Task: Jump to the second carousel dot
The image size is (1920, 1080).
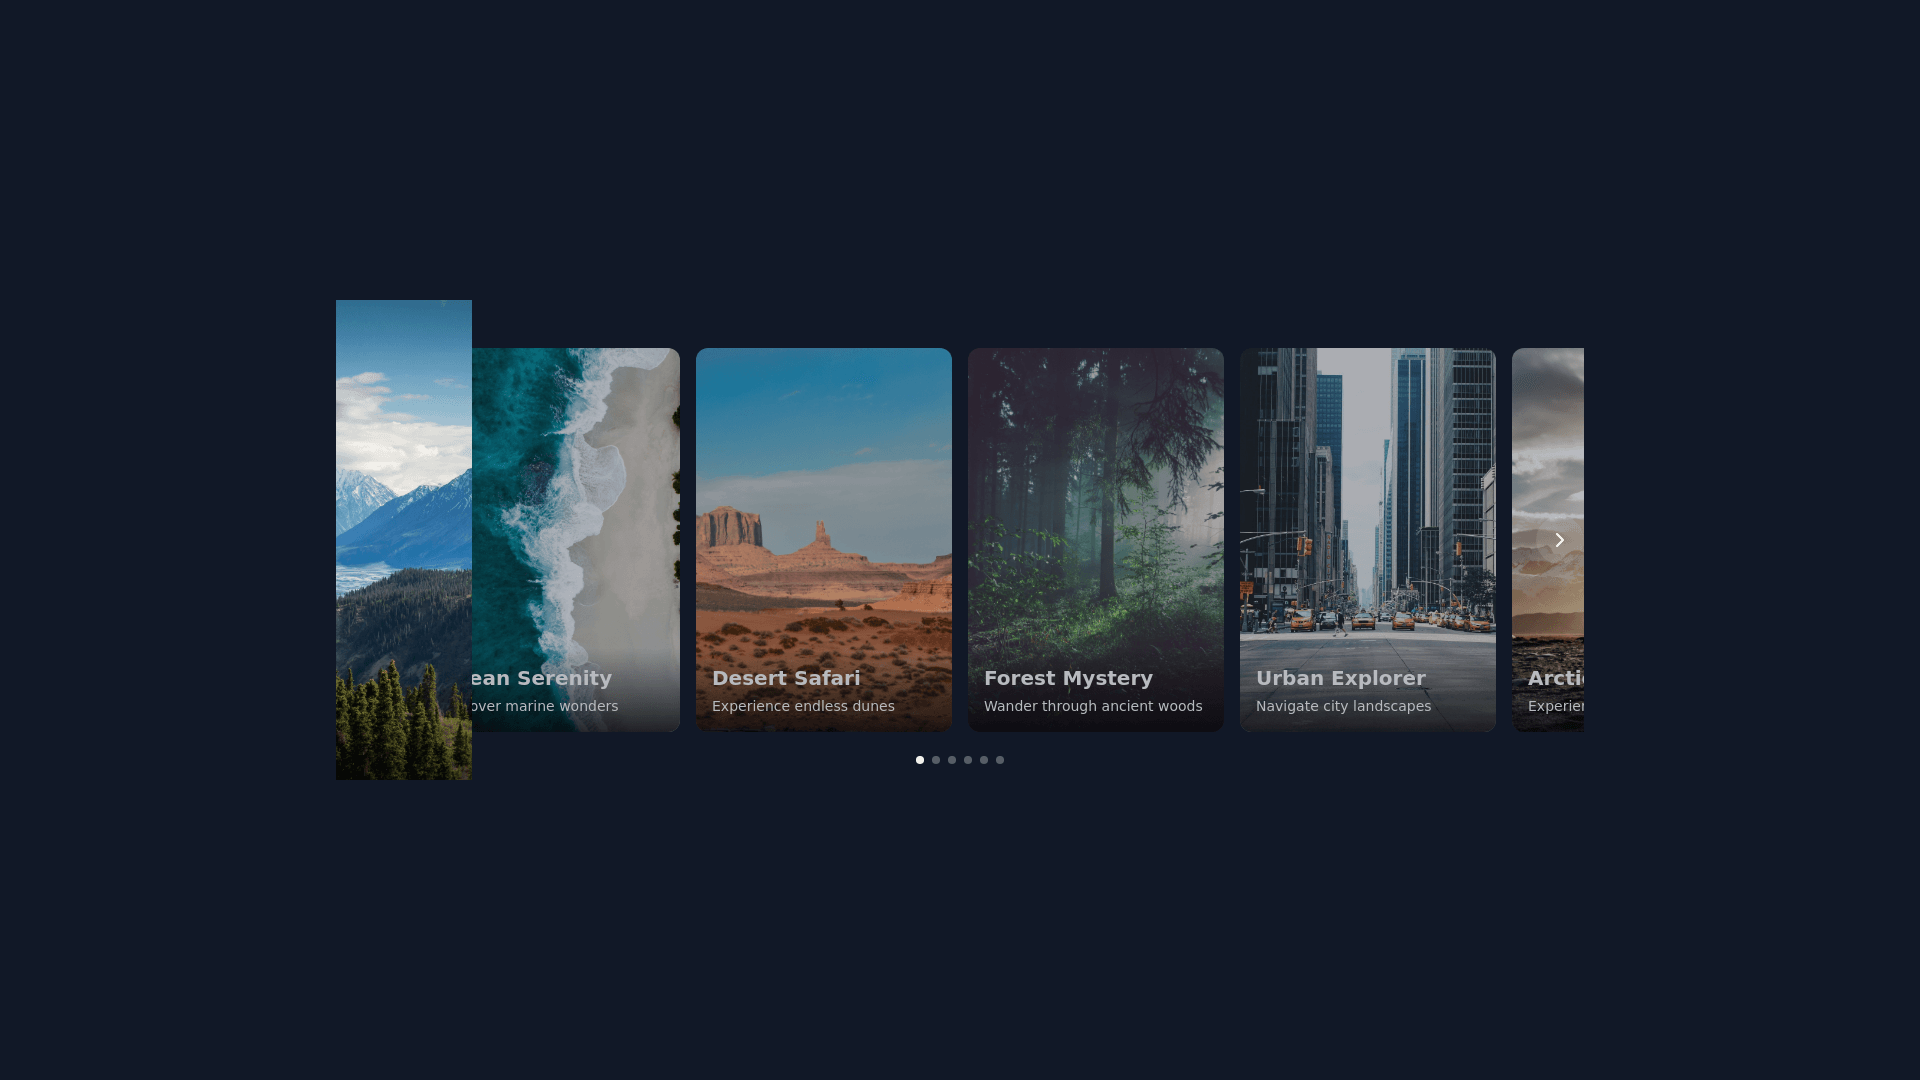Action: click(x=936, y=760)
